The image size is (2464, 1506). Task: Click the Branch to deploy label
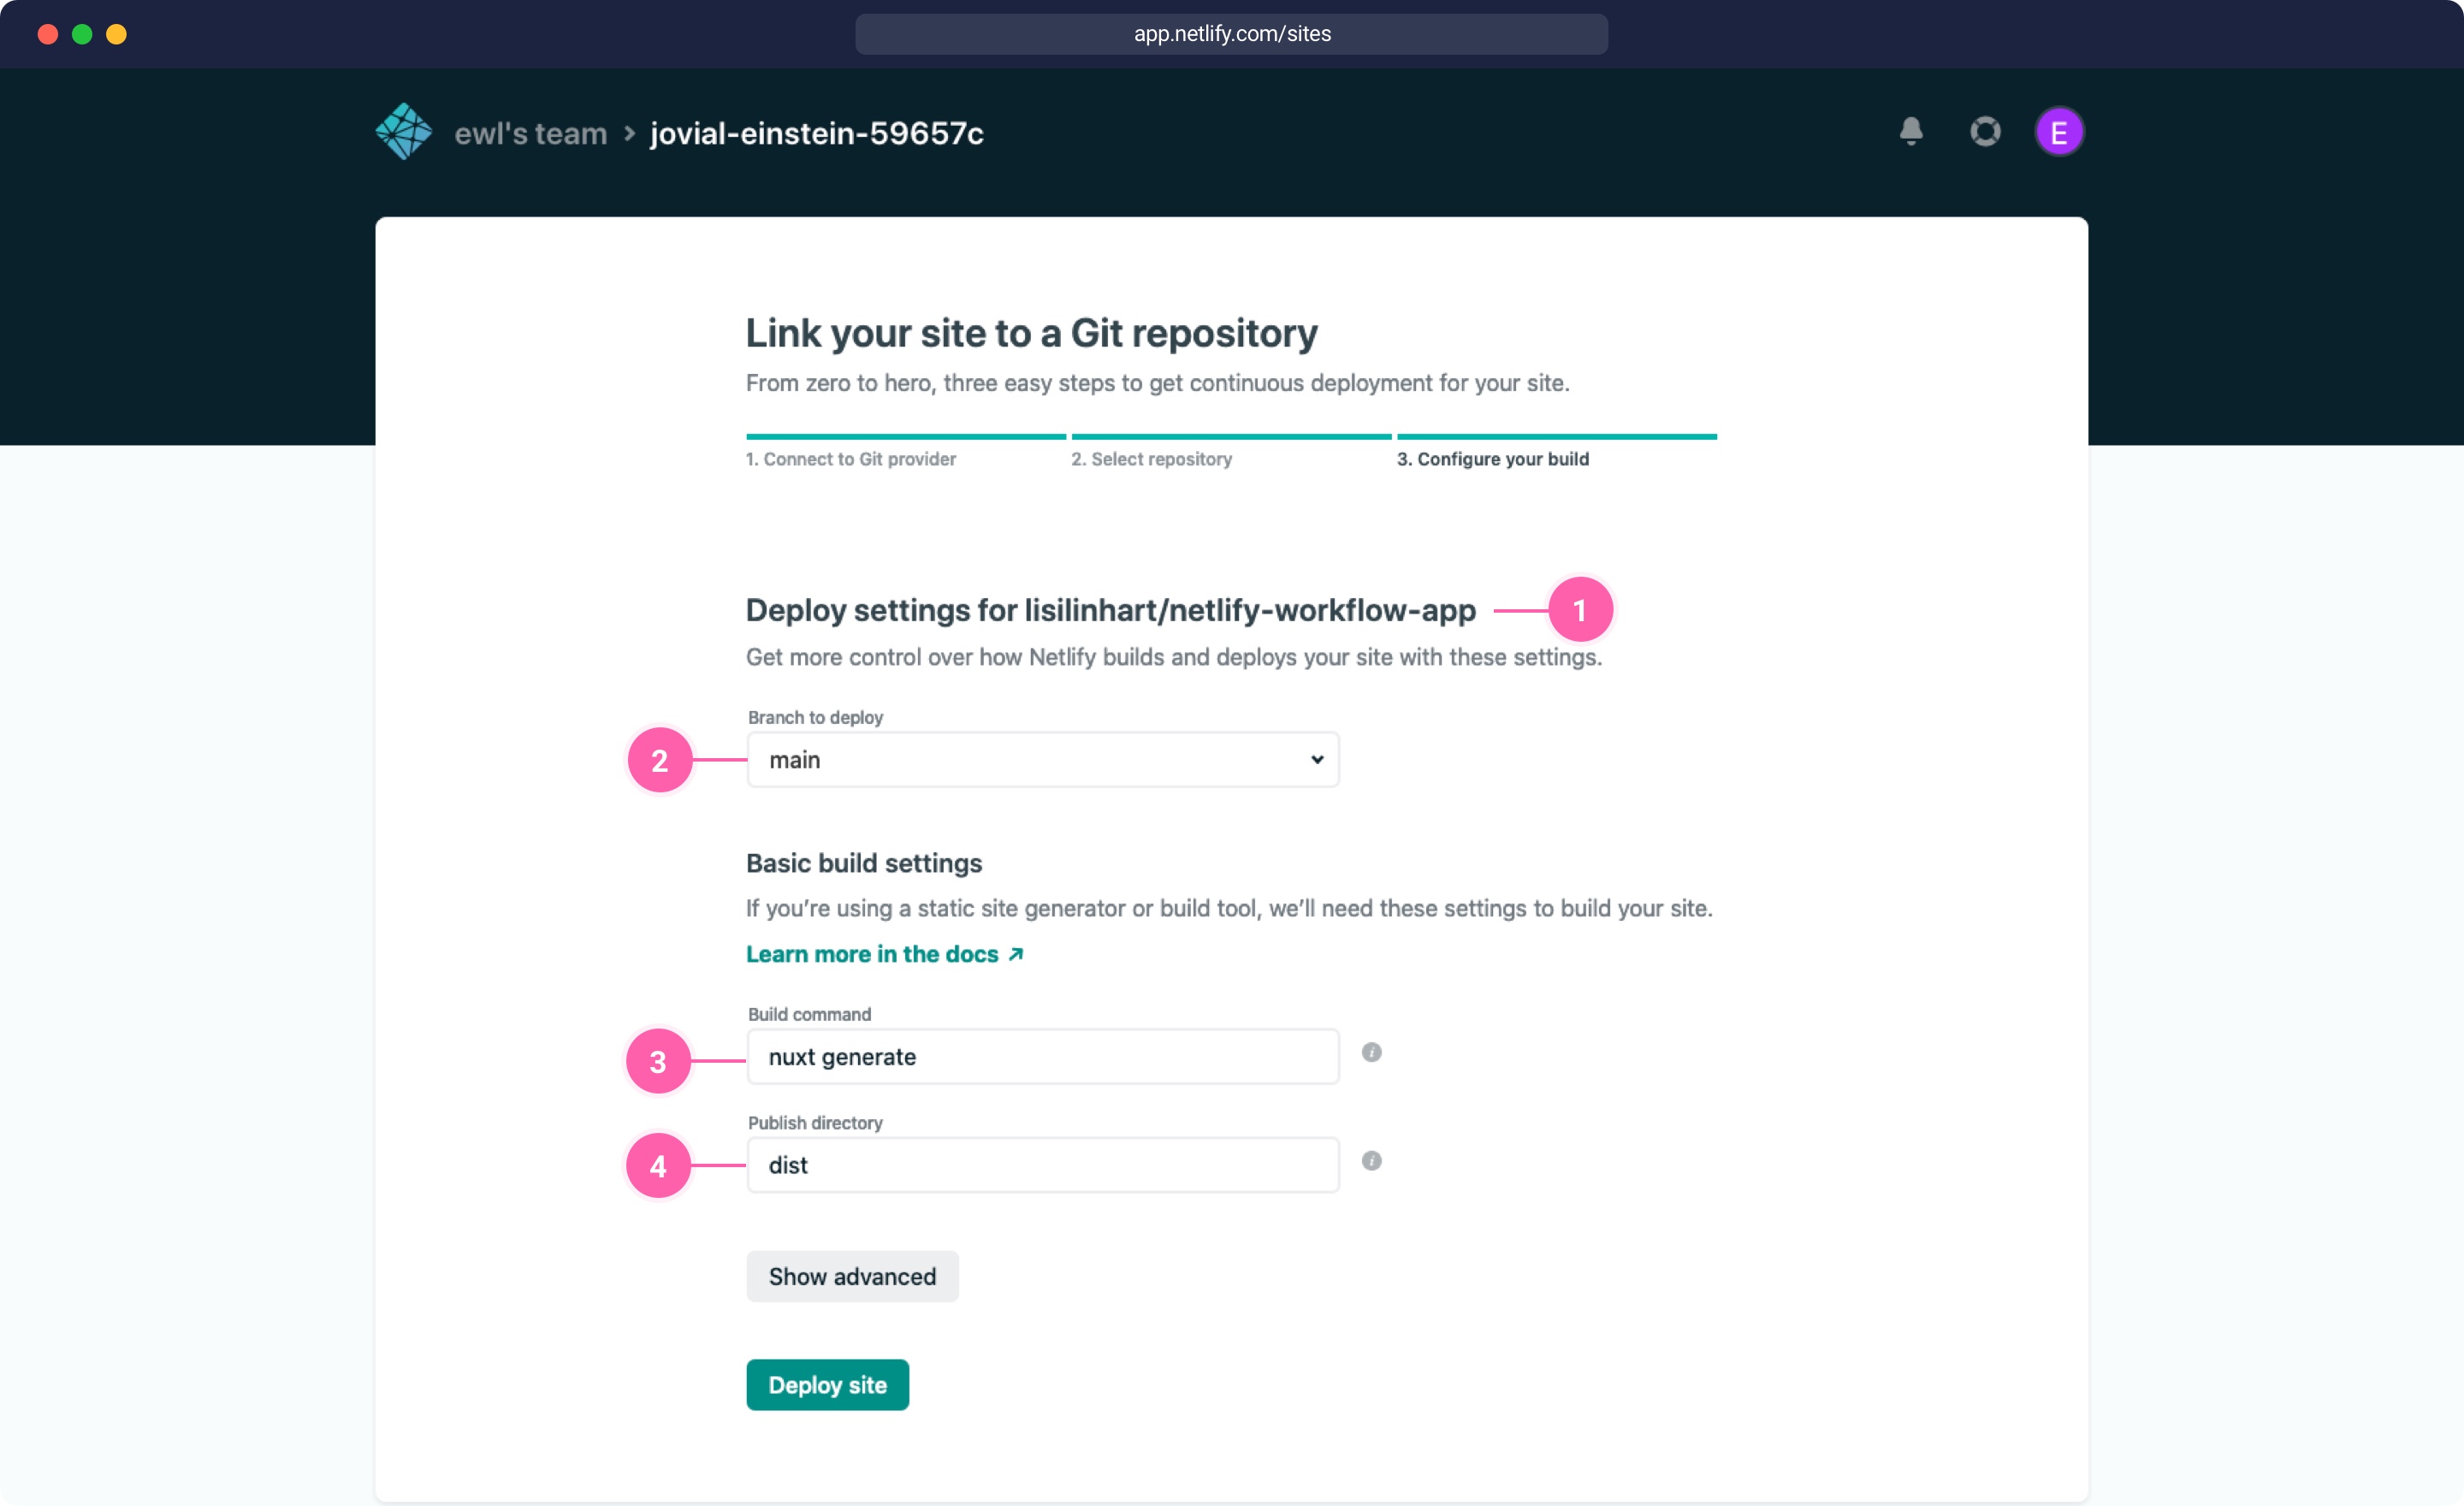click(x=815, y=717)
